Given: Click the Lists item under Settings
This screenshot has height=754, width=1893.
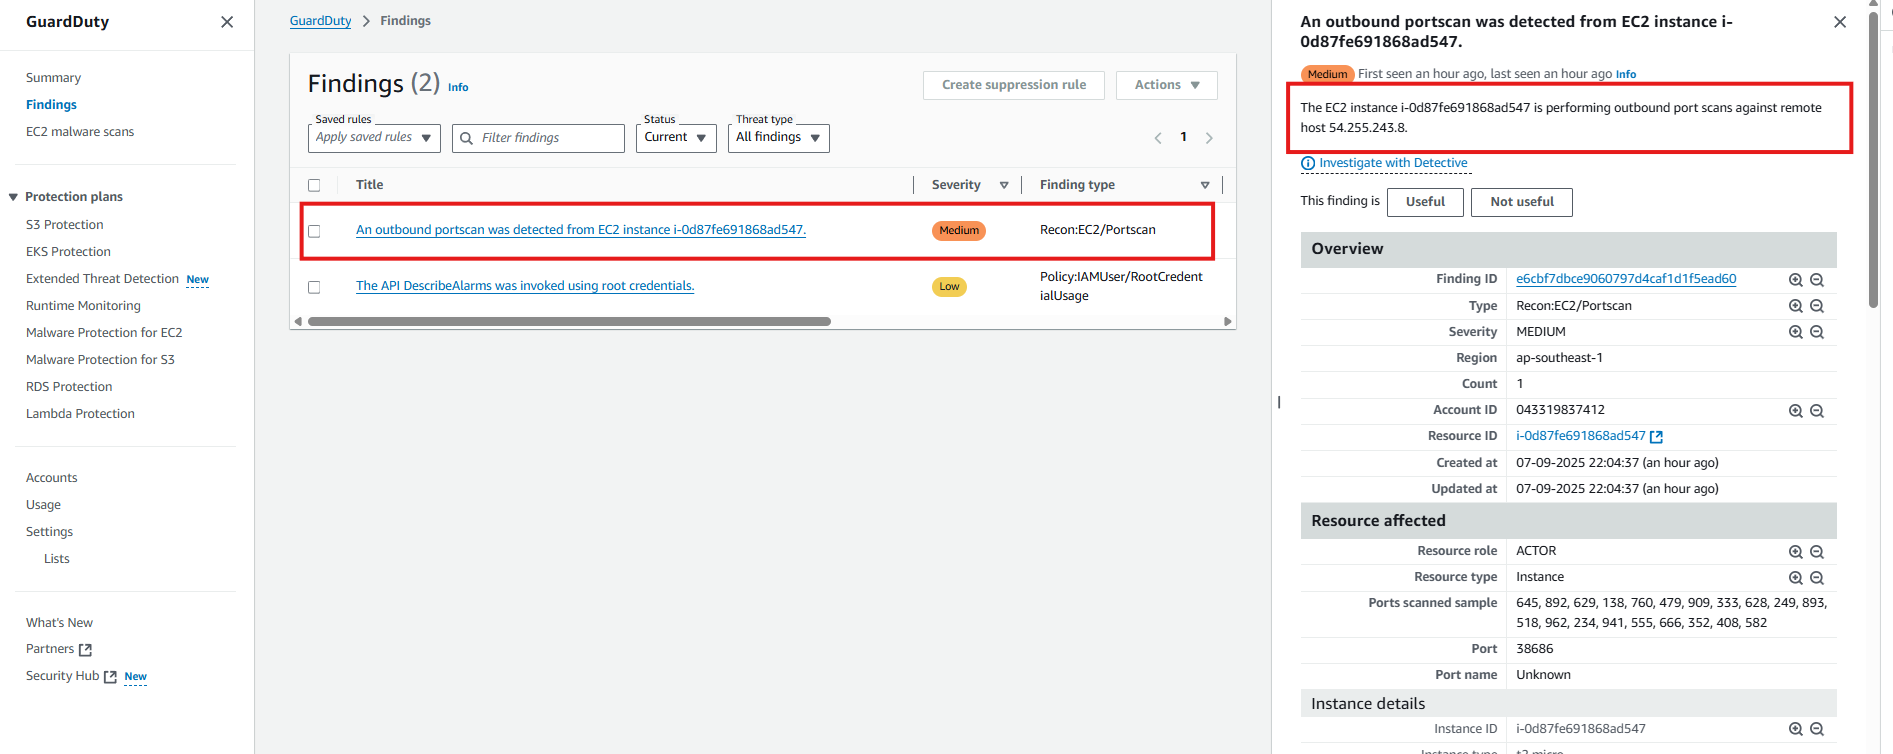Looking at the screenshot, I should (57, 559).
